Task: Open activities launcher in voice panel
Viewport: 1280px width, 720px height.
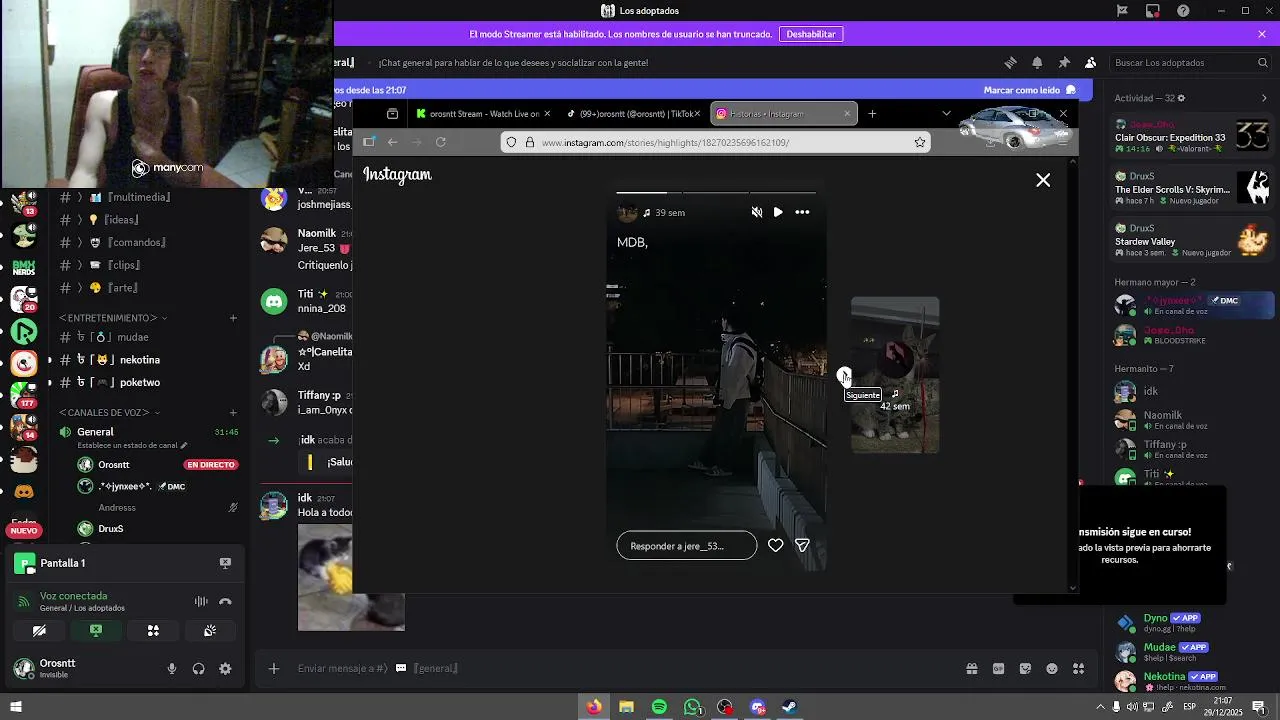Action: (x=153, y=631)
